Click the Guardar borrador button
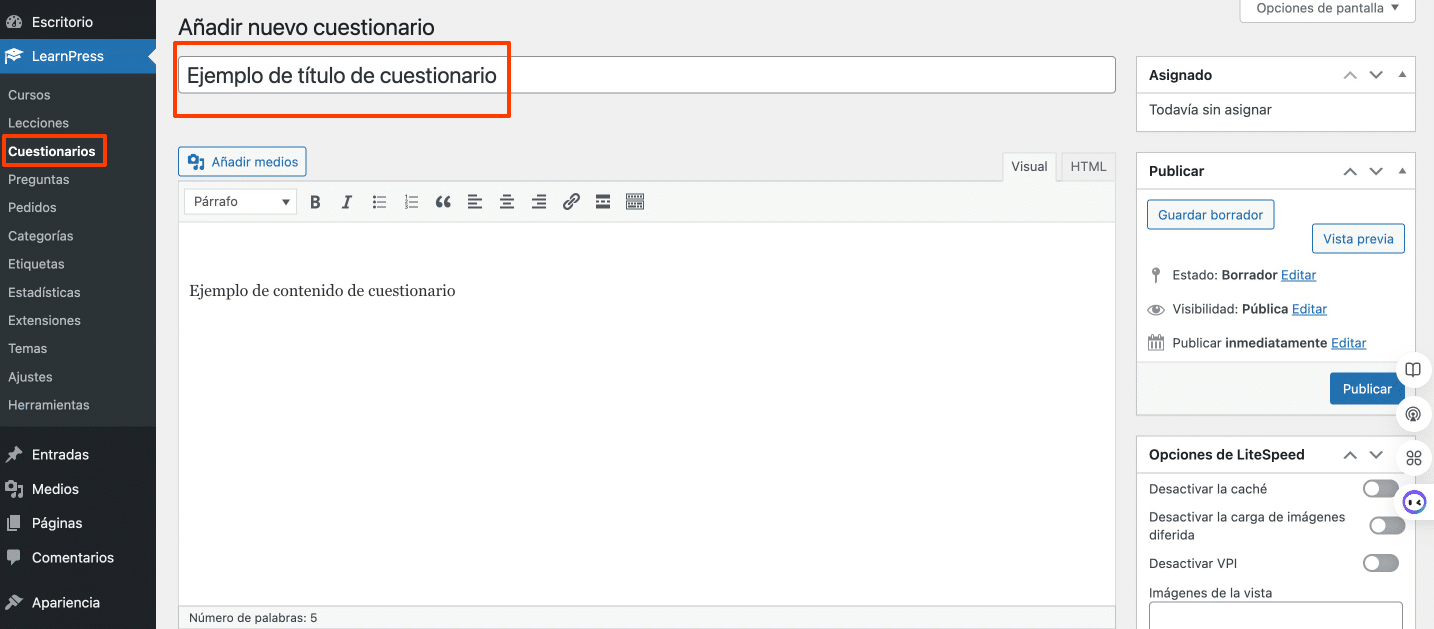 [x=1210, y=215]
